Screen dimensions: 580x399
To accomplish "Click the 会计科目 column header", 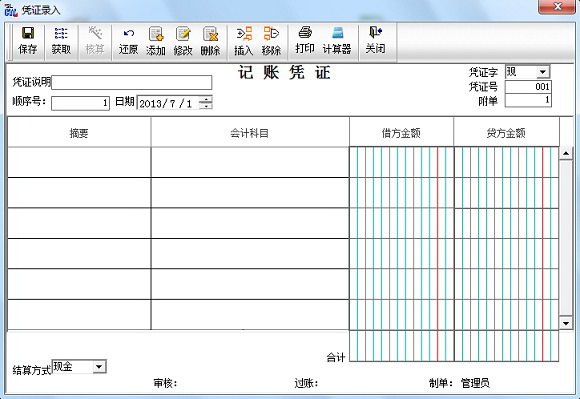I will (x=250, y=133).
